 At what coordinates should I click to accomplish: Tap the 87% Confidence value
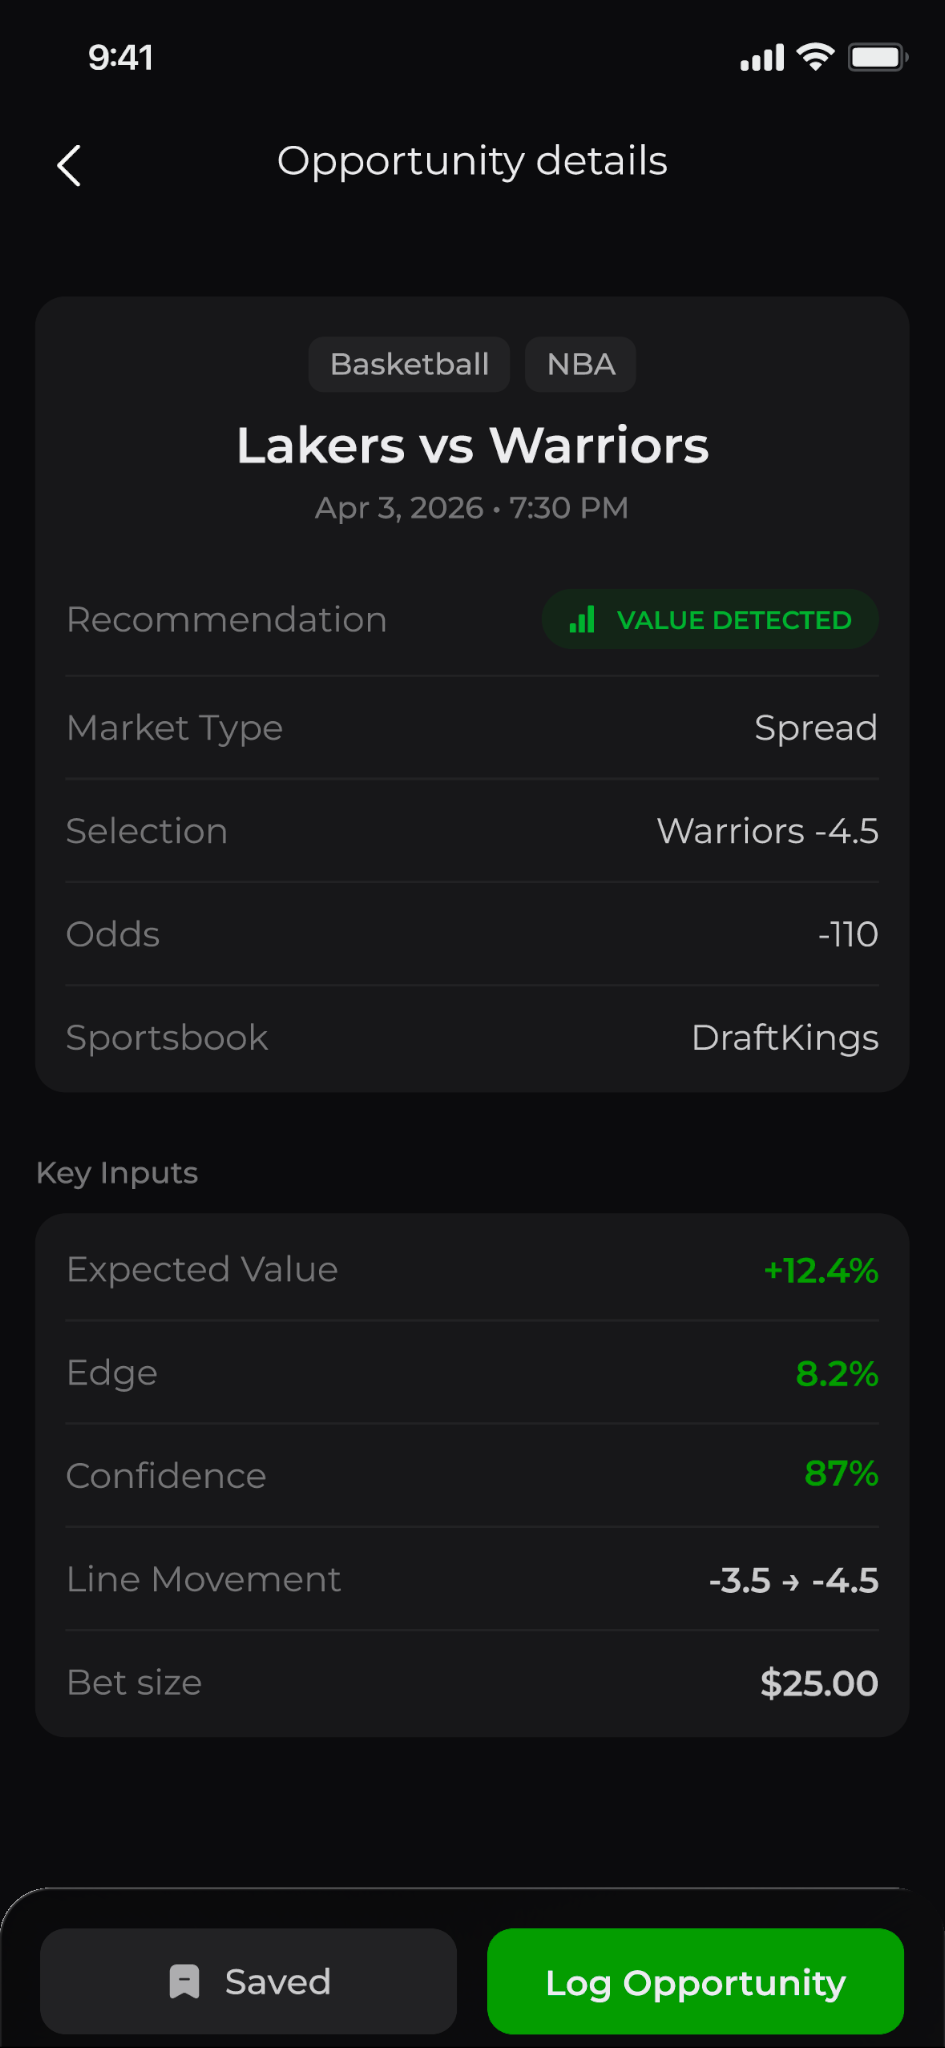pyautogui.click(x=842, y=1474)
